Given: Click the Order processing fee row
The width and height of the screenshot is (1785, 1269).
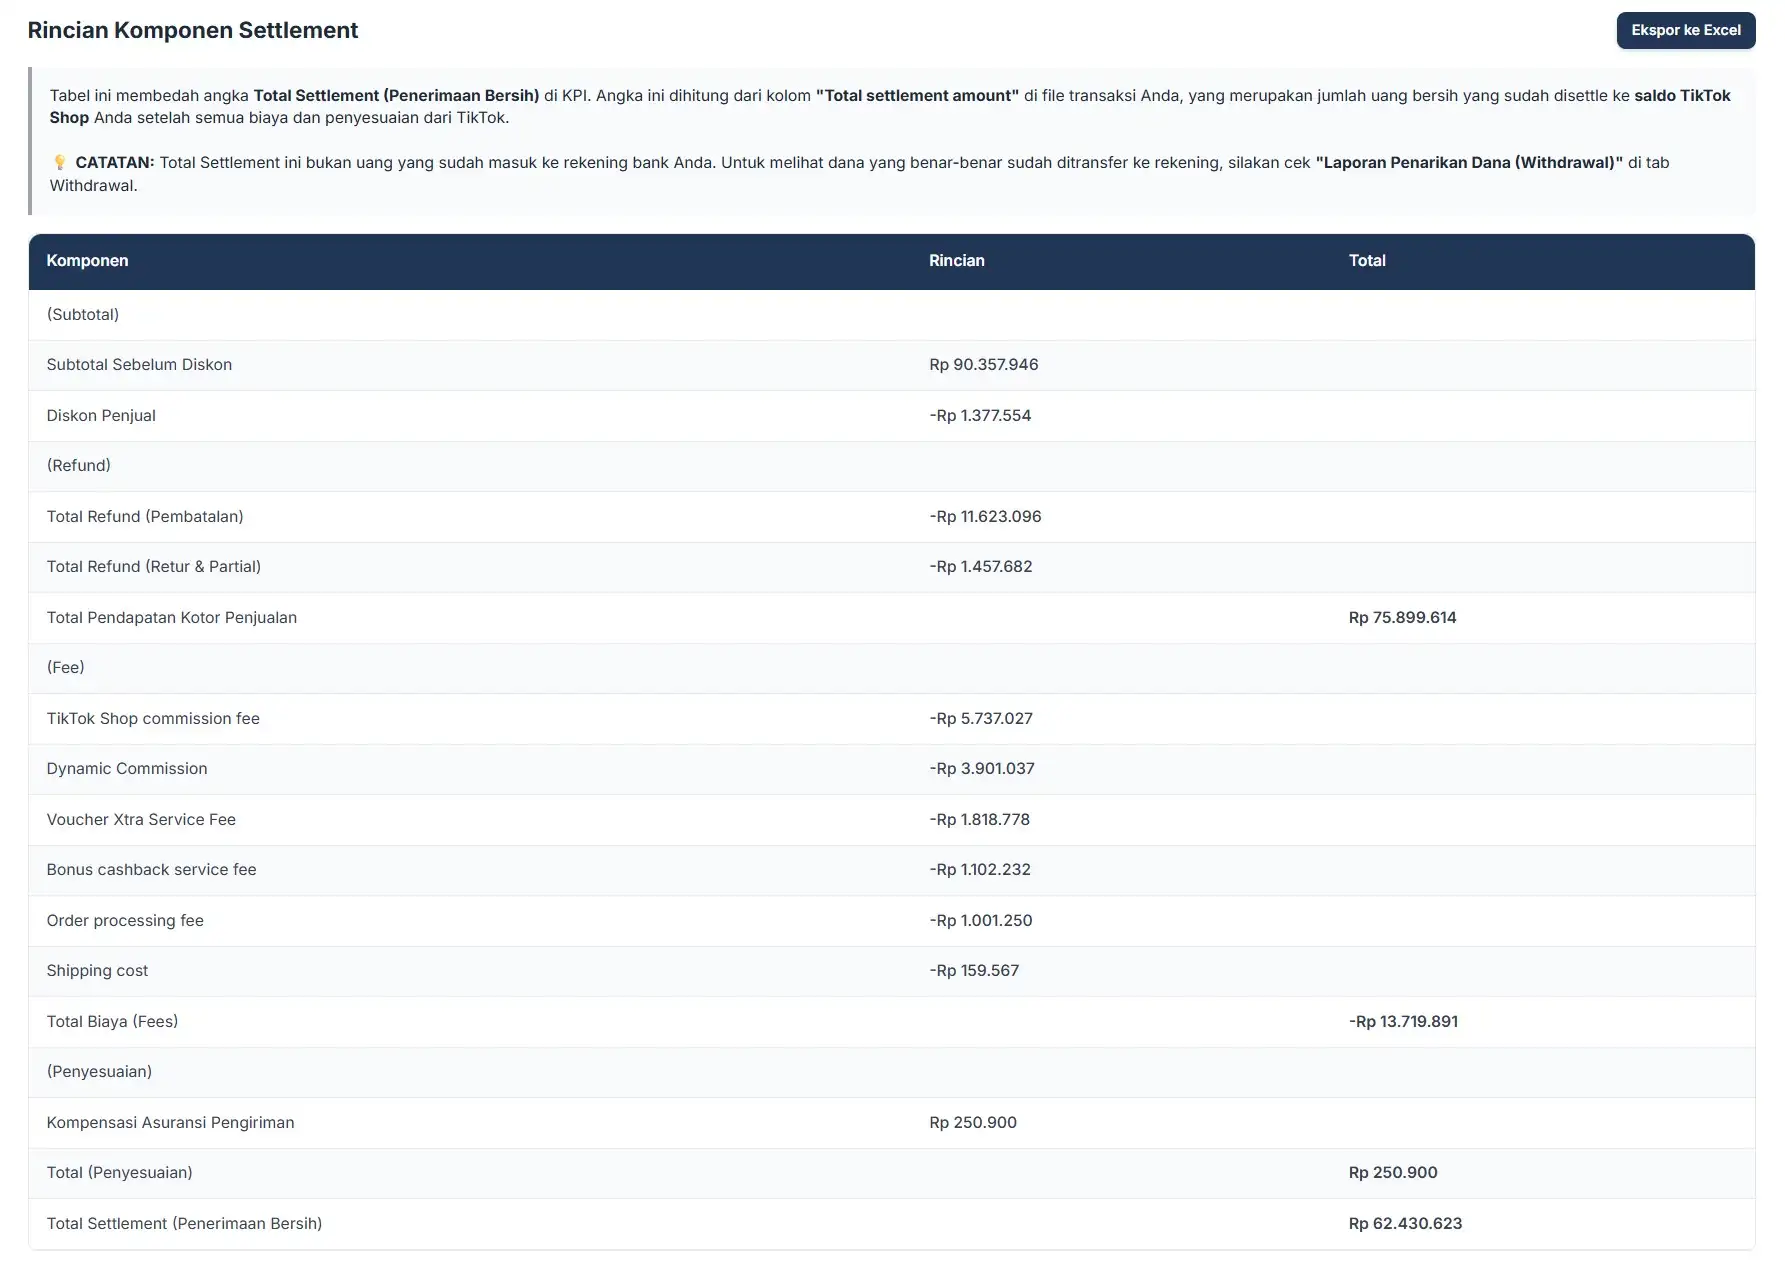Looking at the screenshot, I should (126, 920).
